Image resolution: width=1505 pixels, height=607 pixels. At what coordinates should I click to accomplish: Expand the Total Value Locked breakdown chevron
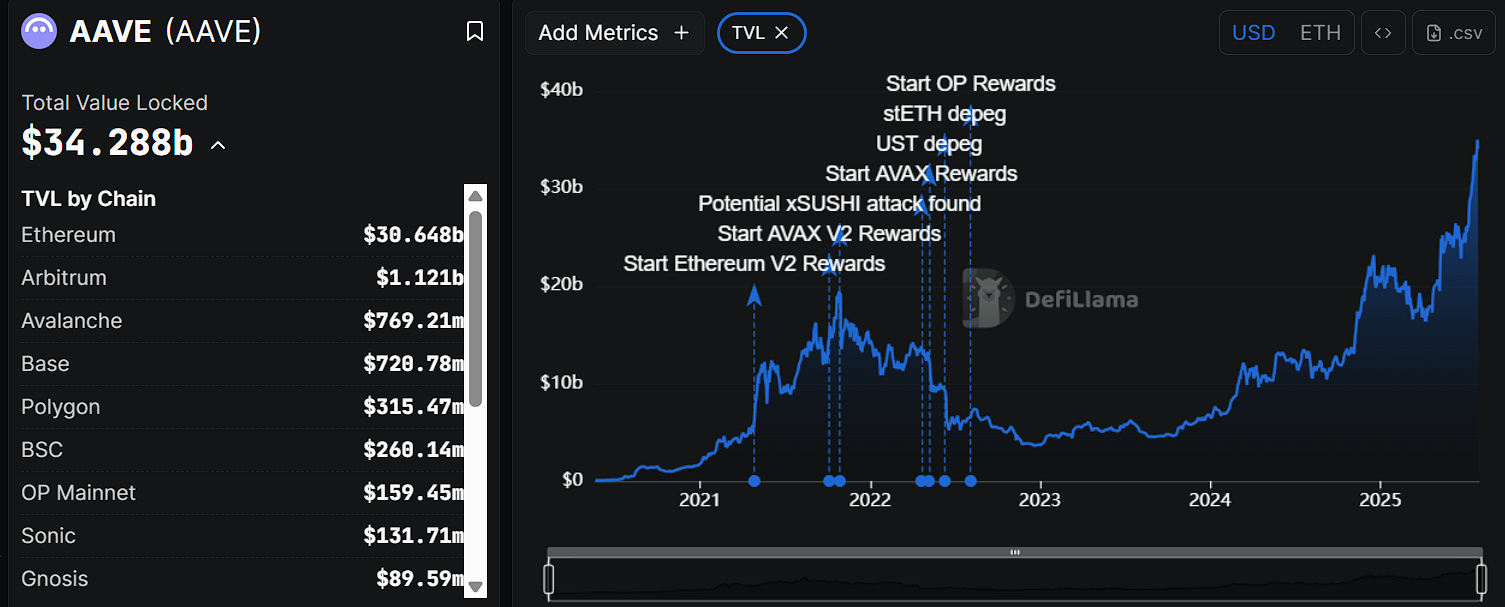tap(218, 146)
